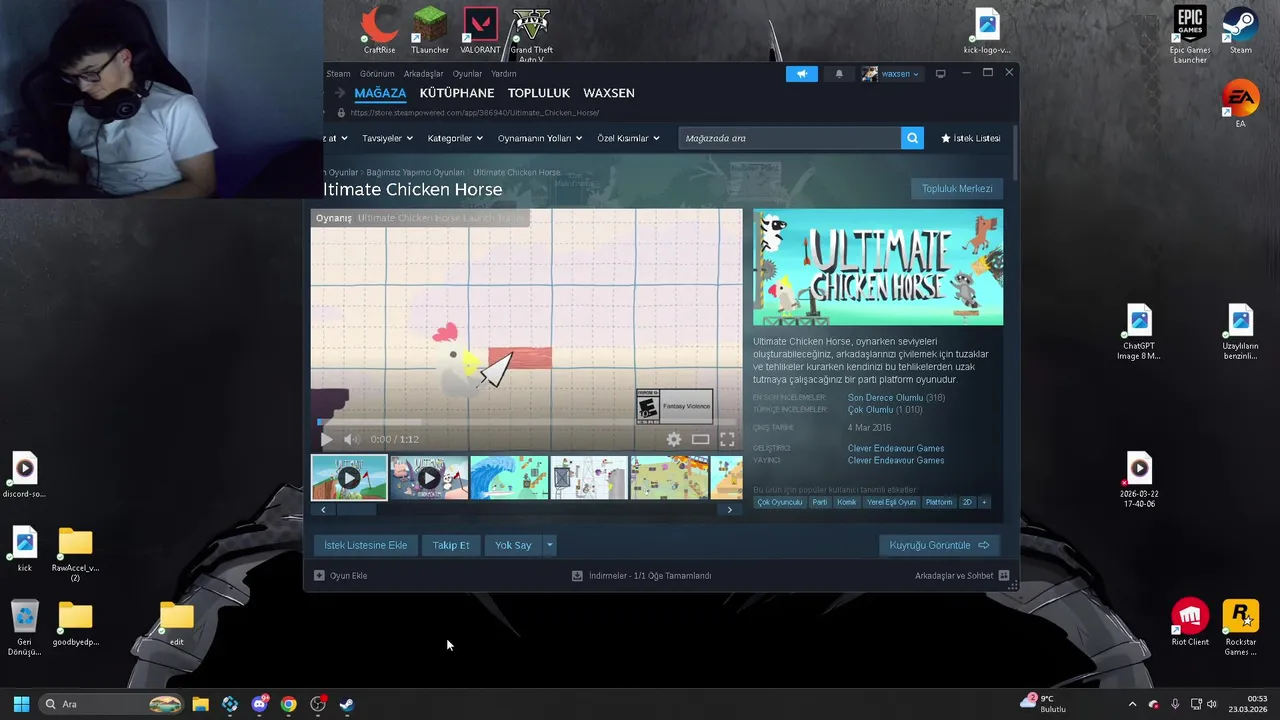Open the Son Derece Olumlu reviews link
The image size is (1280, 720).
(885, 398)
